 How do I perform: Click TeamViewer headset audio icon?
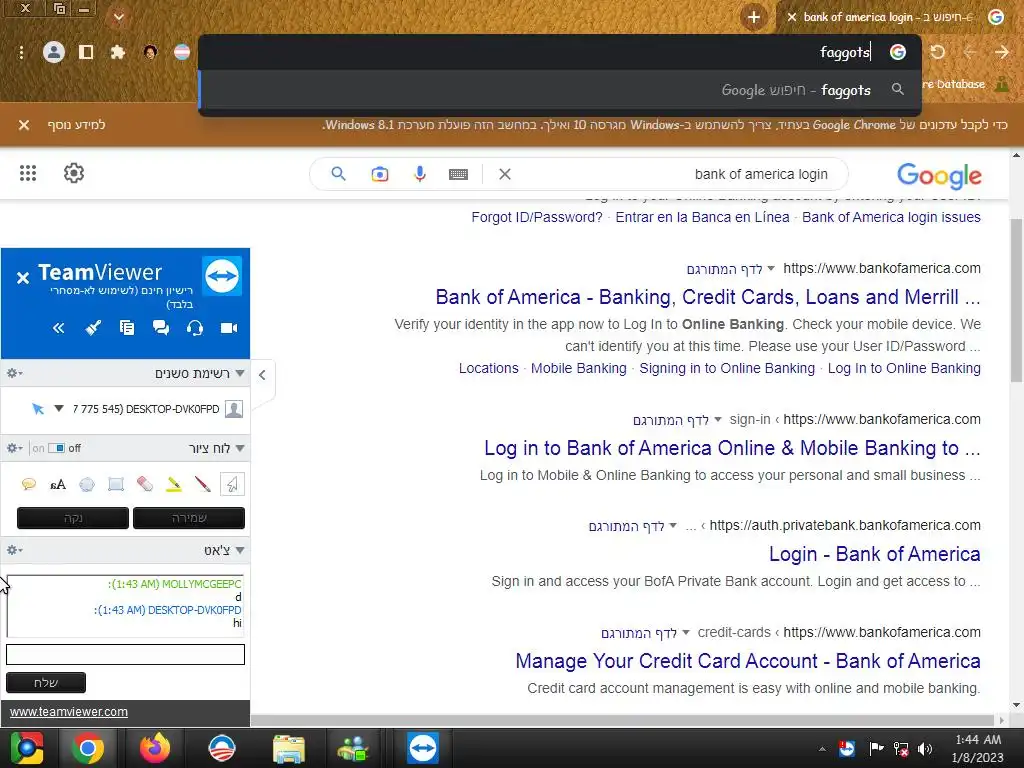(x=195, y=328)
